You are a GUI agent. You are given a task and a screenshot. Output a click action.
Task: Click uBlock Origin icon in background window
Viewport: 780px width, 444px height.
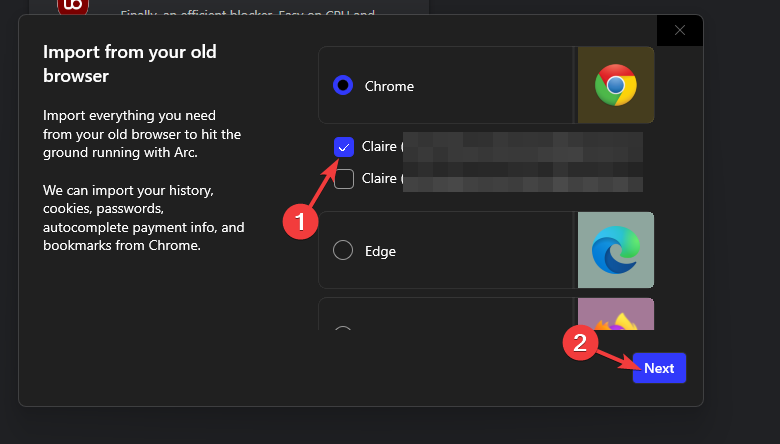click(x=73, y=7)
